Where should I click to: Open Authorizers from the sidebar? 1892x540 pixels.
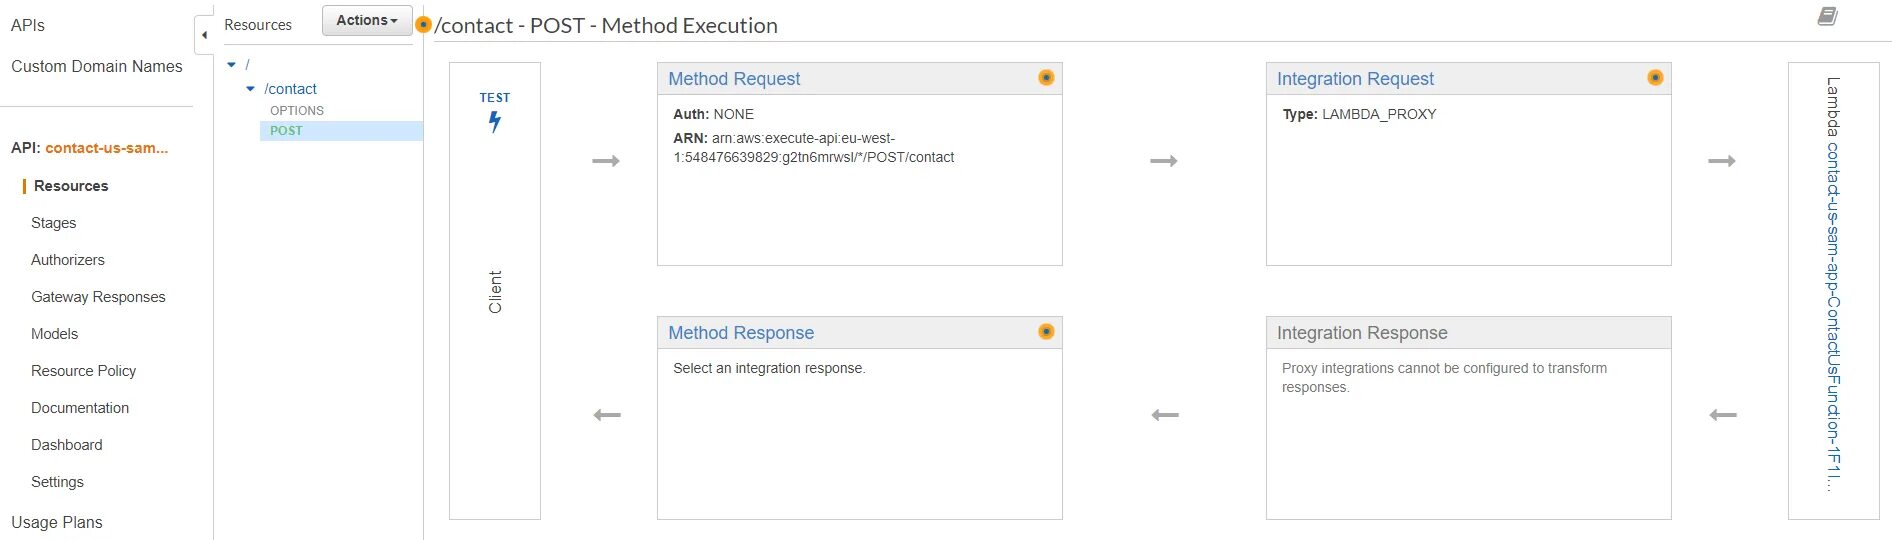coord(68,260)
